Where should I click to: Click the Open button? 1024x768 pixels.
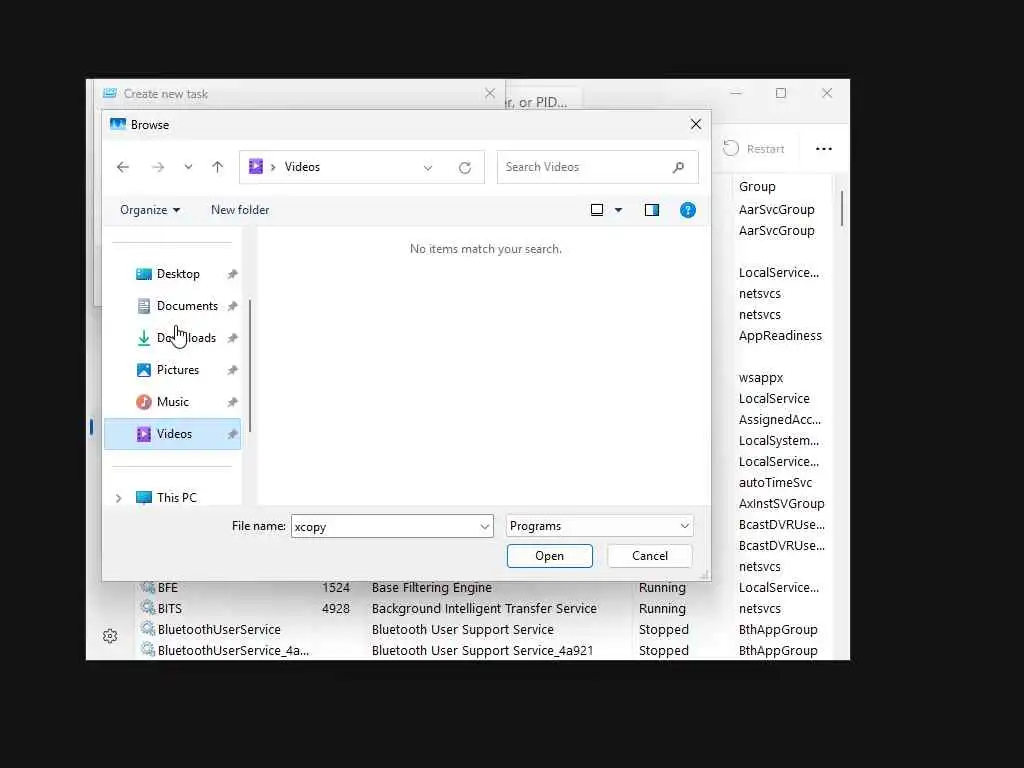coord(550,556)
